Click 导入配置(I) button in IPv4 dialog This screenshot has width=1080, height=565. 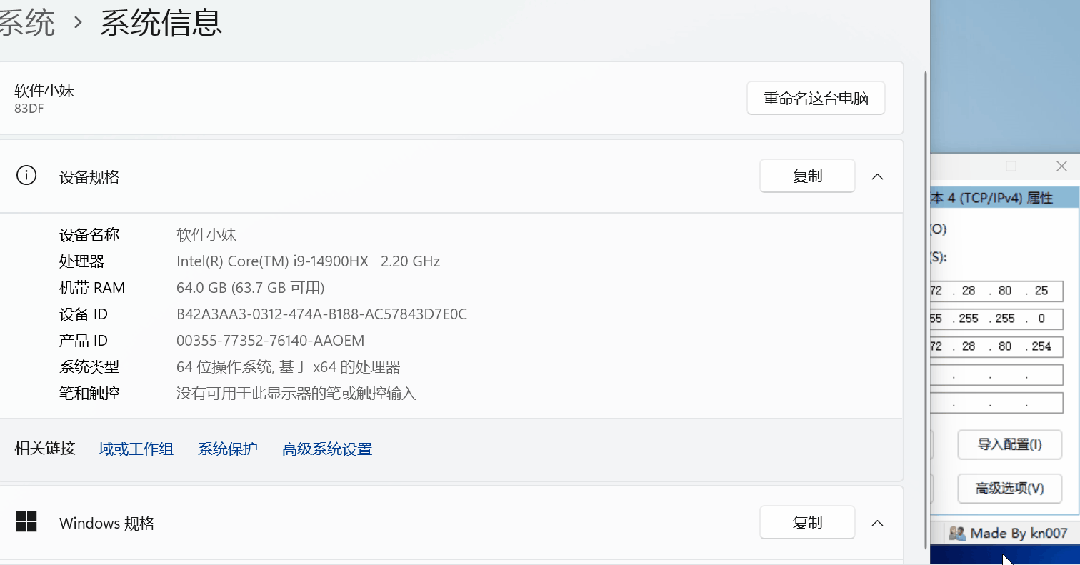tap(1009, 444)
